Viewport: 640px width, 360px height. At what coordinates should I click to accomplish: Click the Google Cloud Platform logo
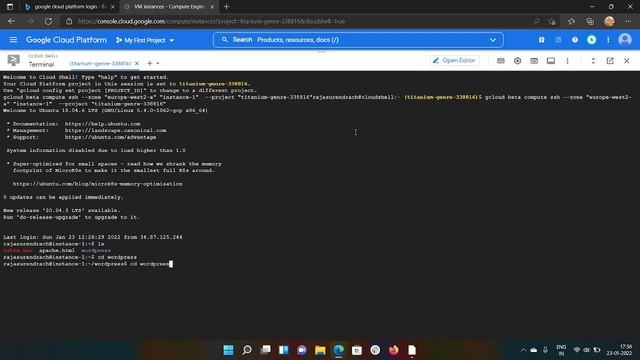point(66,40)
